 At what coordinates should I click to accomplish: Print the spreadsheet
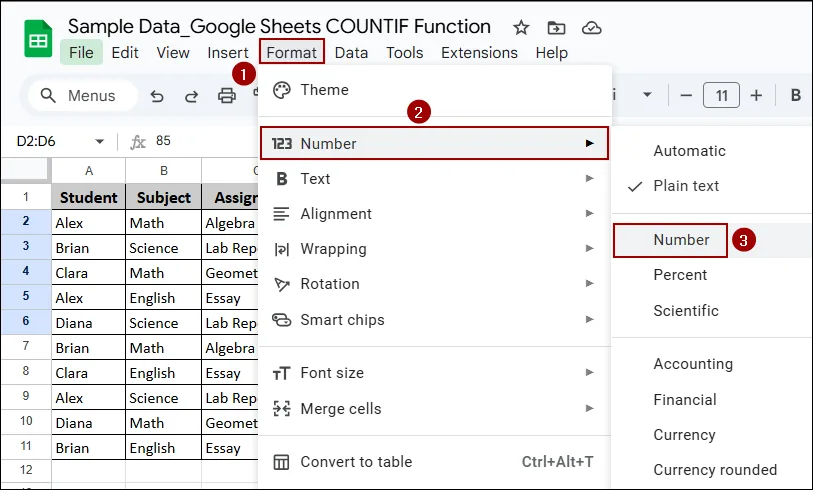[227, 96]
